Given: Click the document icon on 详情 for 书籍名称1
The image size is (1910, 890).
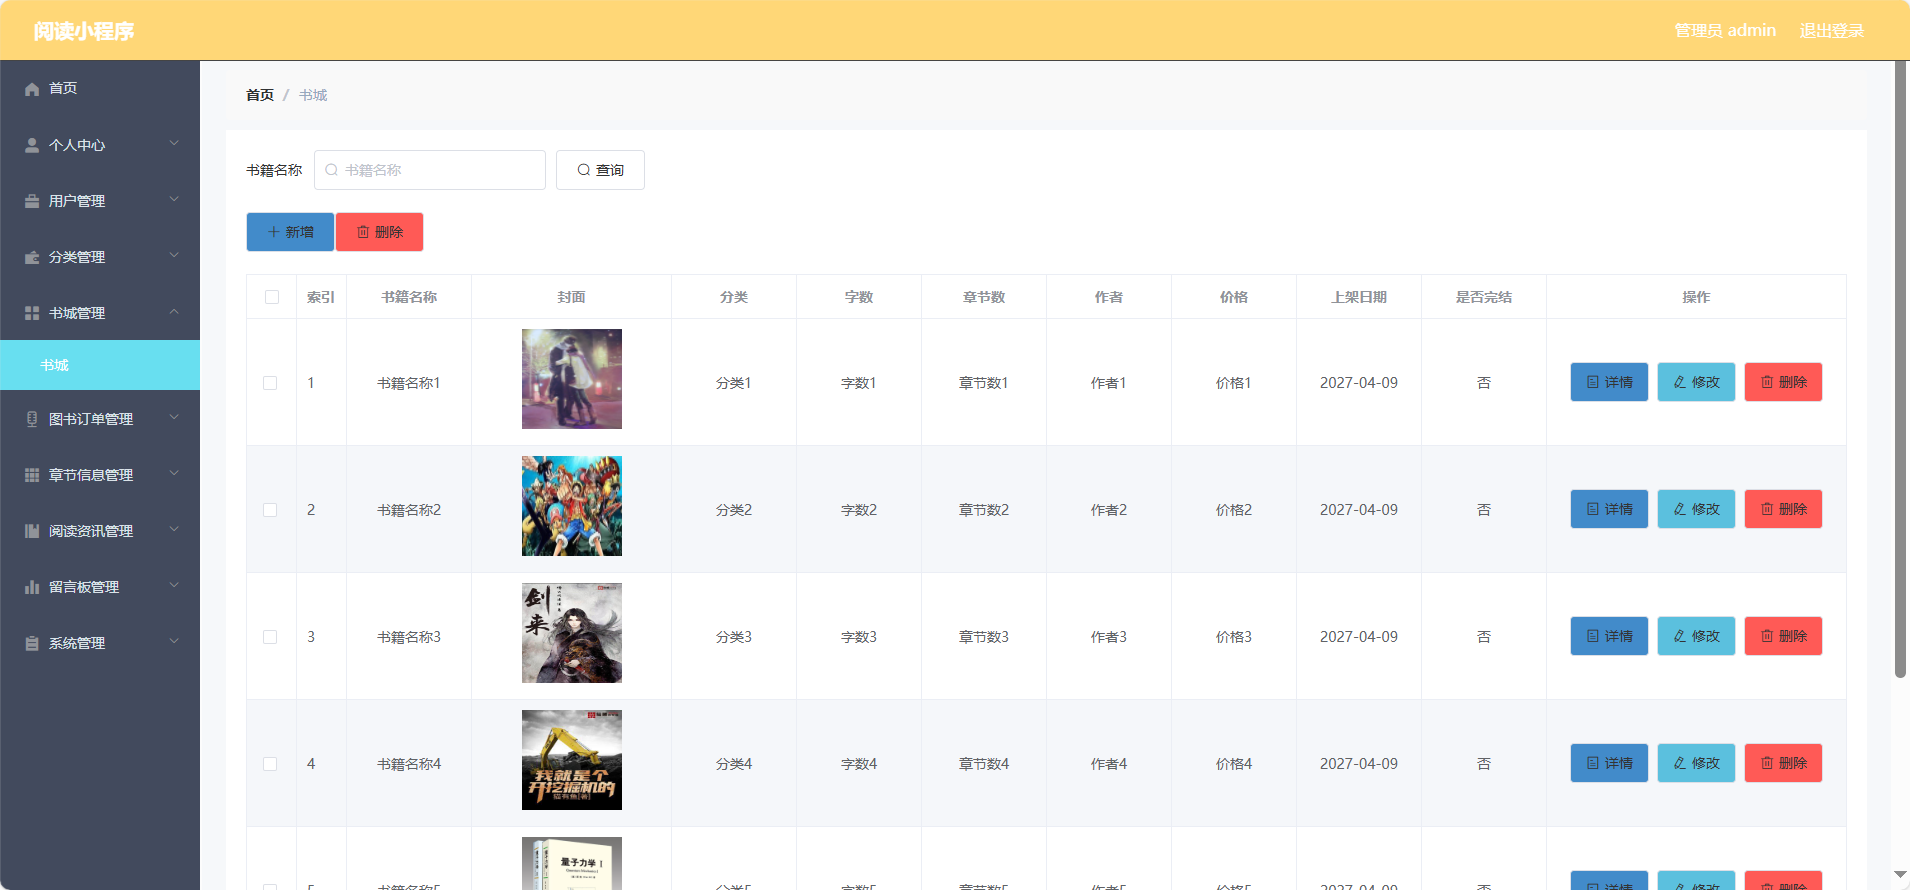Looking at the screenshot, I should coord(1593,382).
